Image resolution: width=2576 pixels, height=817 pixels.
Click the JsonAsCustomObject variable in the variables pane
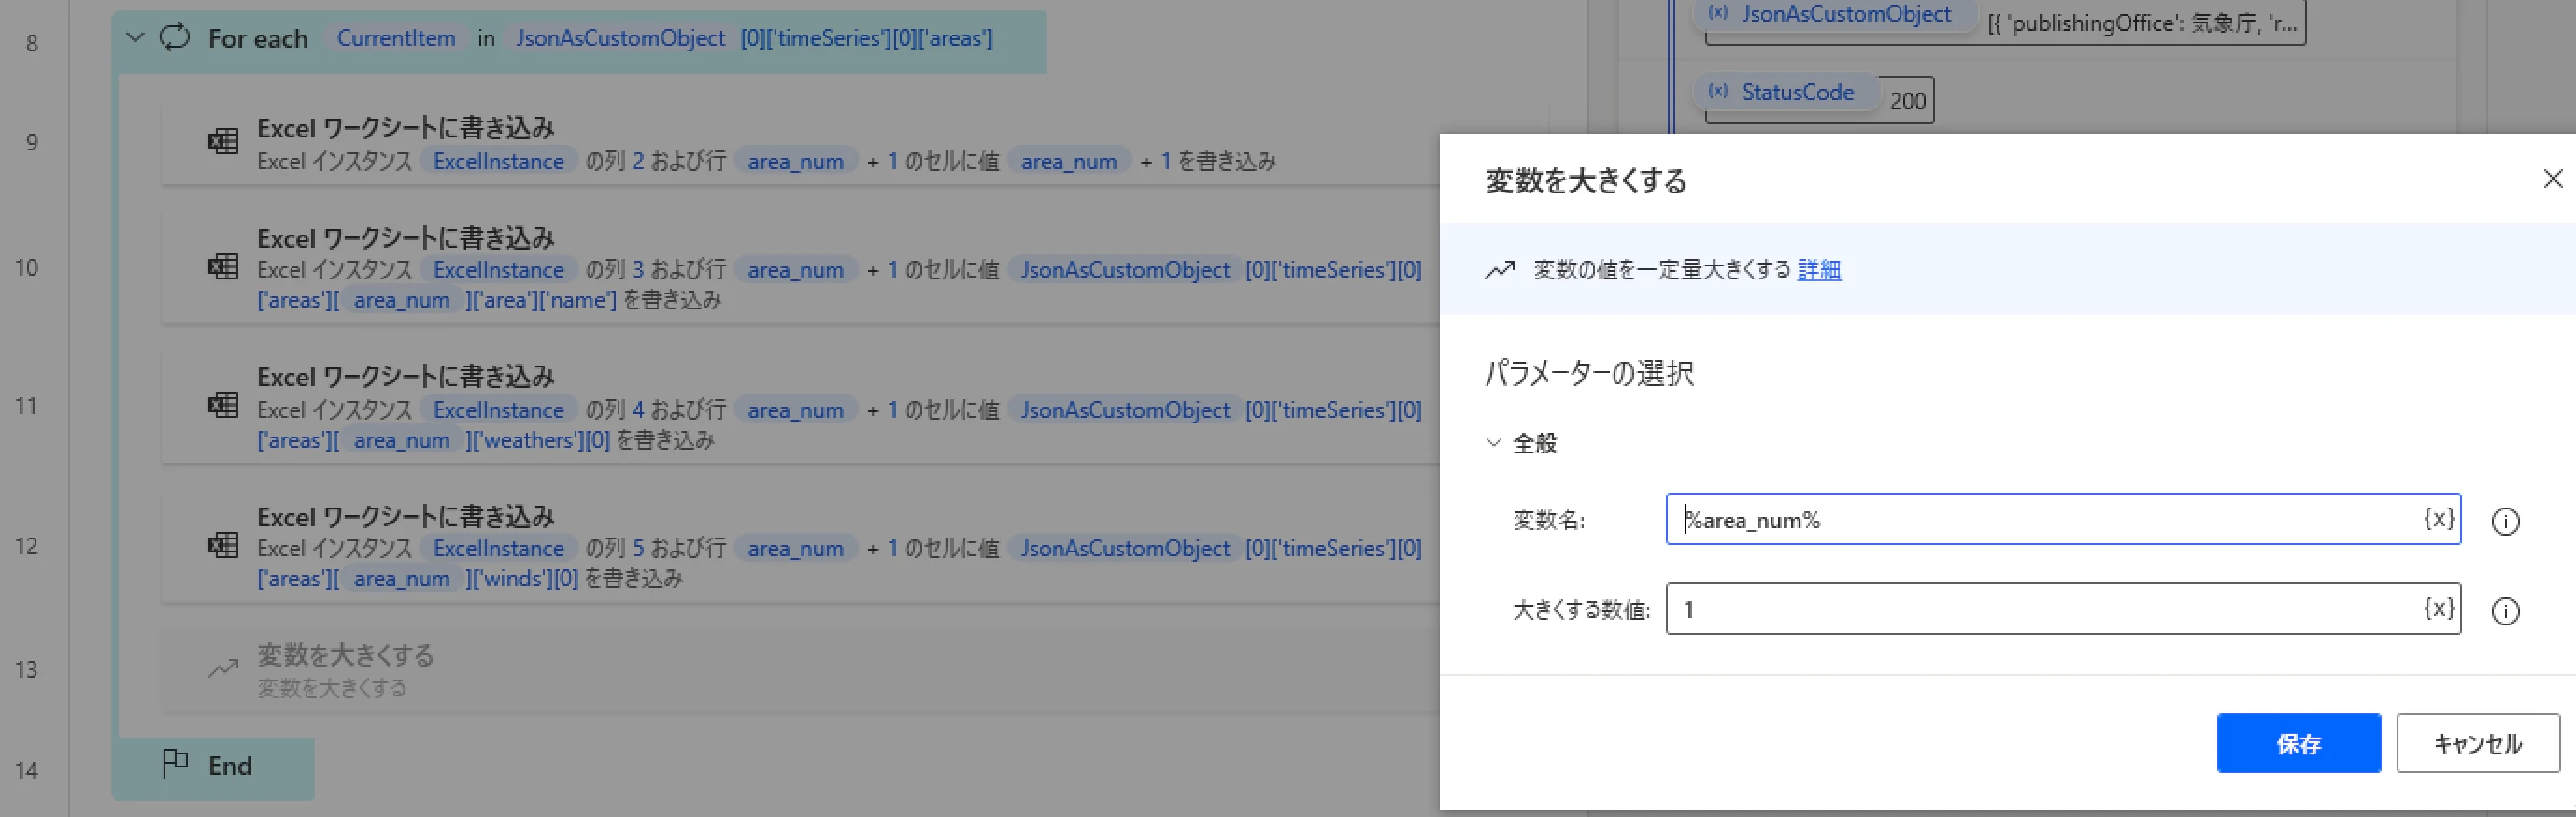tap(1846, 13)
